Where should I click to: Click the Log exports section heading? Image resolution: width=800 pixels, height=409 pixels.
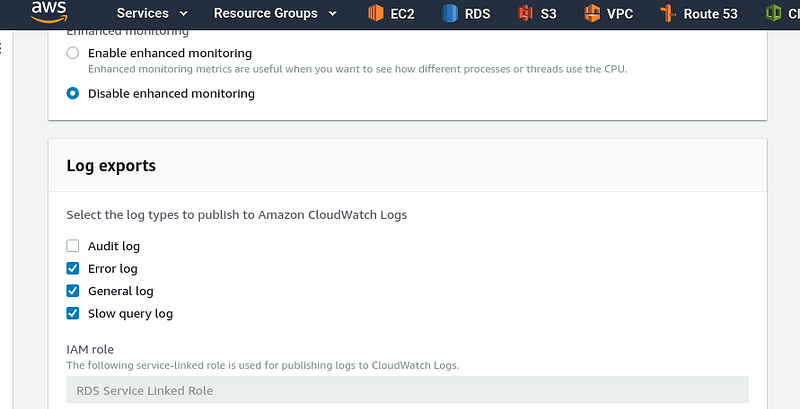coord(111,166)
